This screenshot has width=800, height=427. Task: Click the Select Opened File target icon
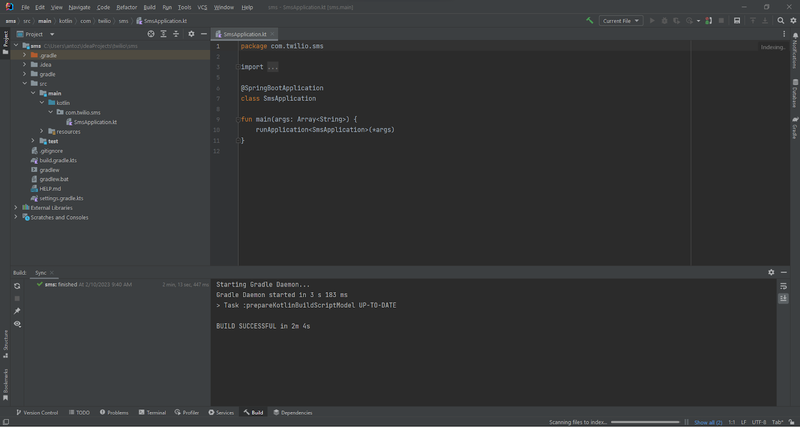pos(151,33)
